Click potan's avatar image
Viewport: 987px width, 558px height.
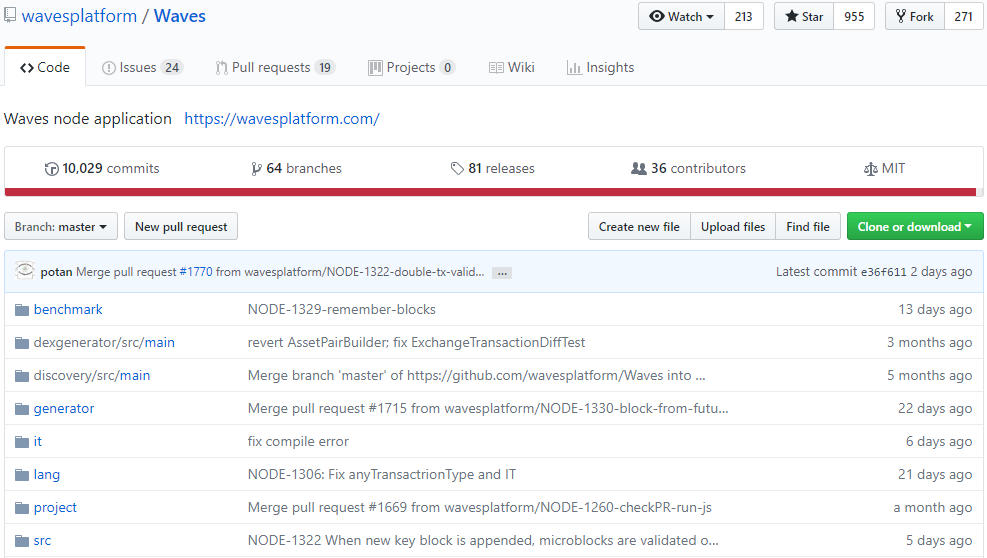(x=25, y=271)
